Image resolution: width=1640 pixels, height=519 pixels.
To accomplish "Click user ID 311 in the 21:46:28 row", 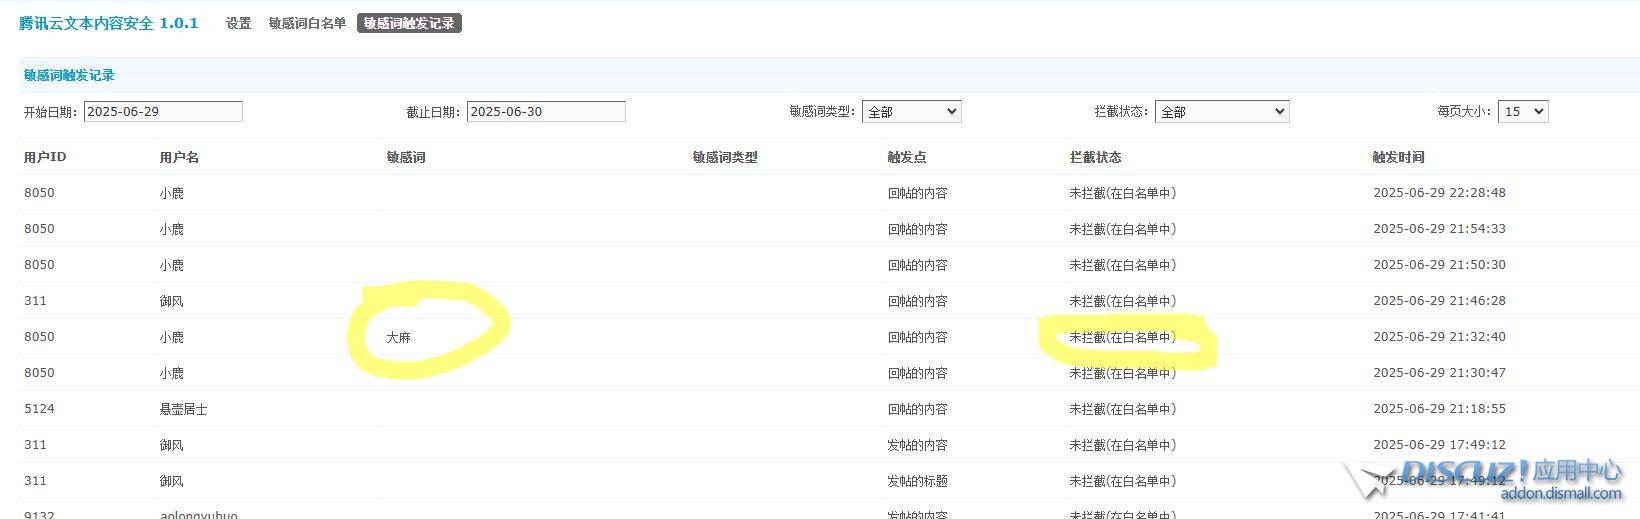I will click(x=35, y=301).
